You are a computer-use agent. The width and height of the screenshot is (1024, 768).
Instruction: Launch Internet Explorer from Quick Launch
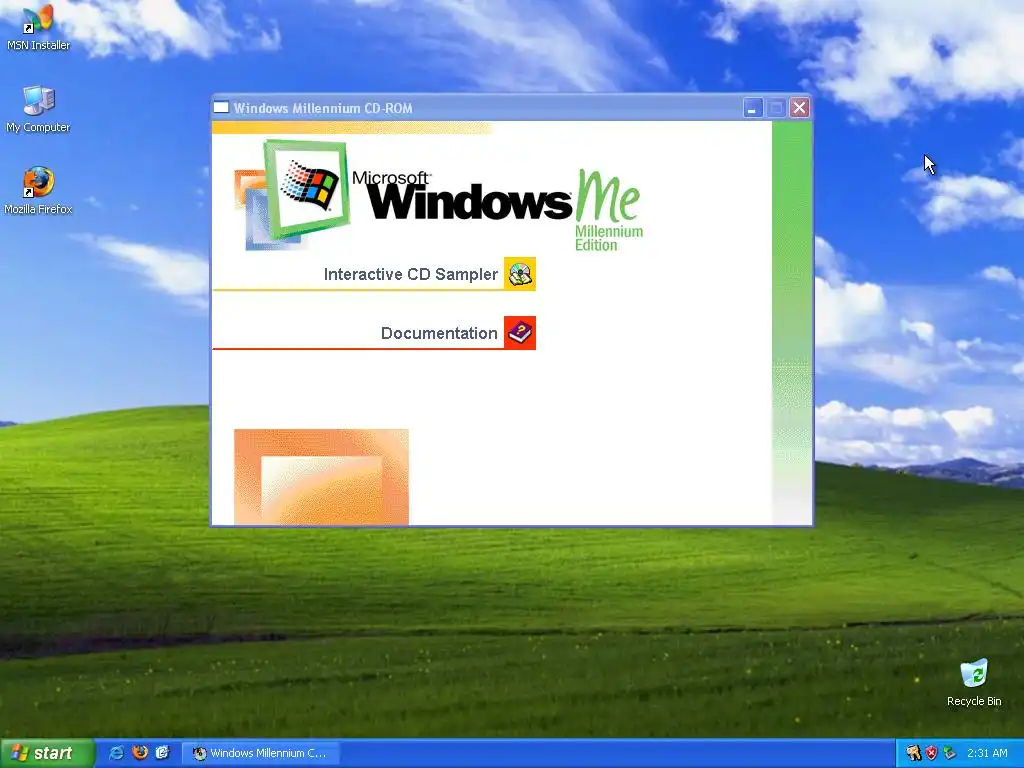[116, 753]
